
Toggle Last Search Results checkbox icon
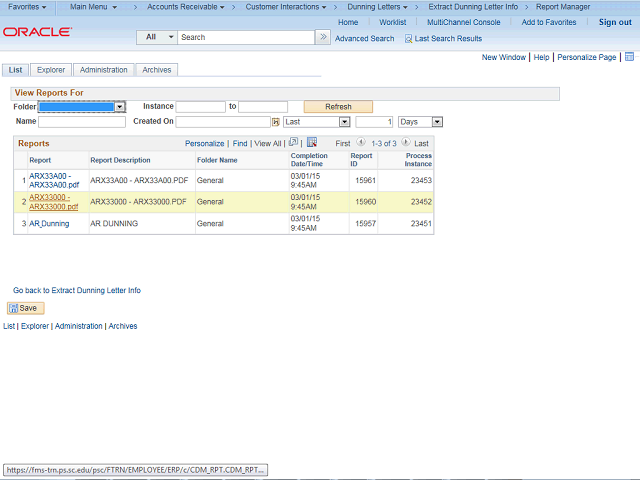tap(408, 38)
